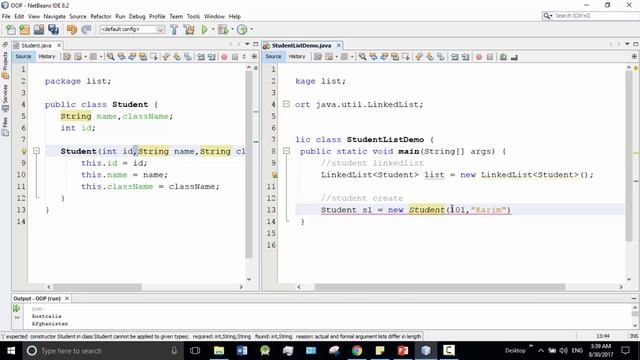Select Source view in Student.java editor
This screenshot has height=360, width=640.
pyautogui.click(x=23, y=57)
